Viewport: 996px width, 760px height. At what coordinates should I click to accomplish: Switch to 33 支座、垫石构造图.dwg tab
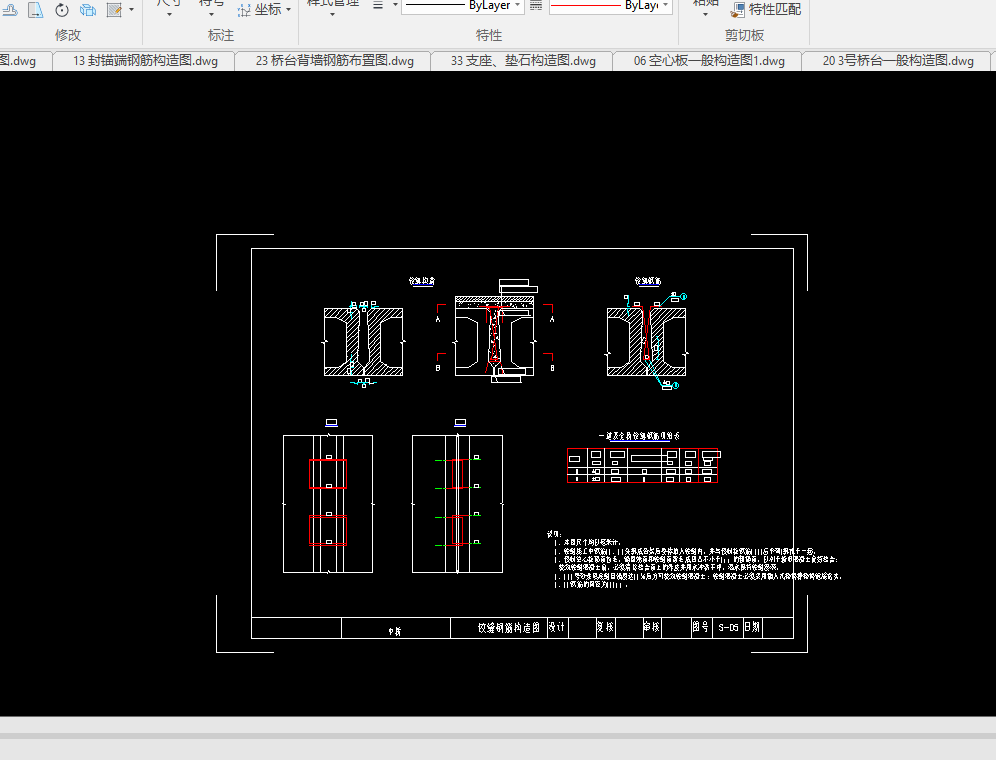click(523, 61)
